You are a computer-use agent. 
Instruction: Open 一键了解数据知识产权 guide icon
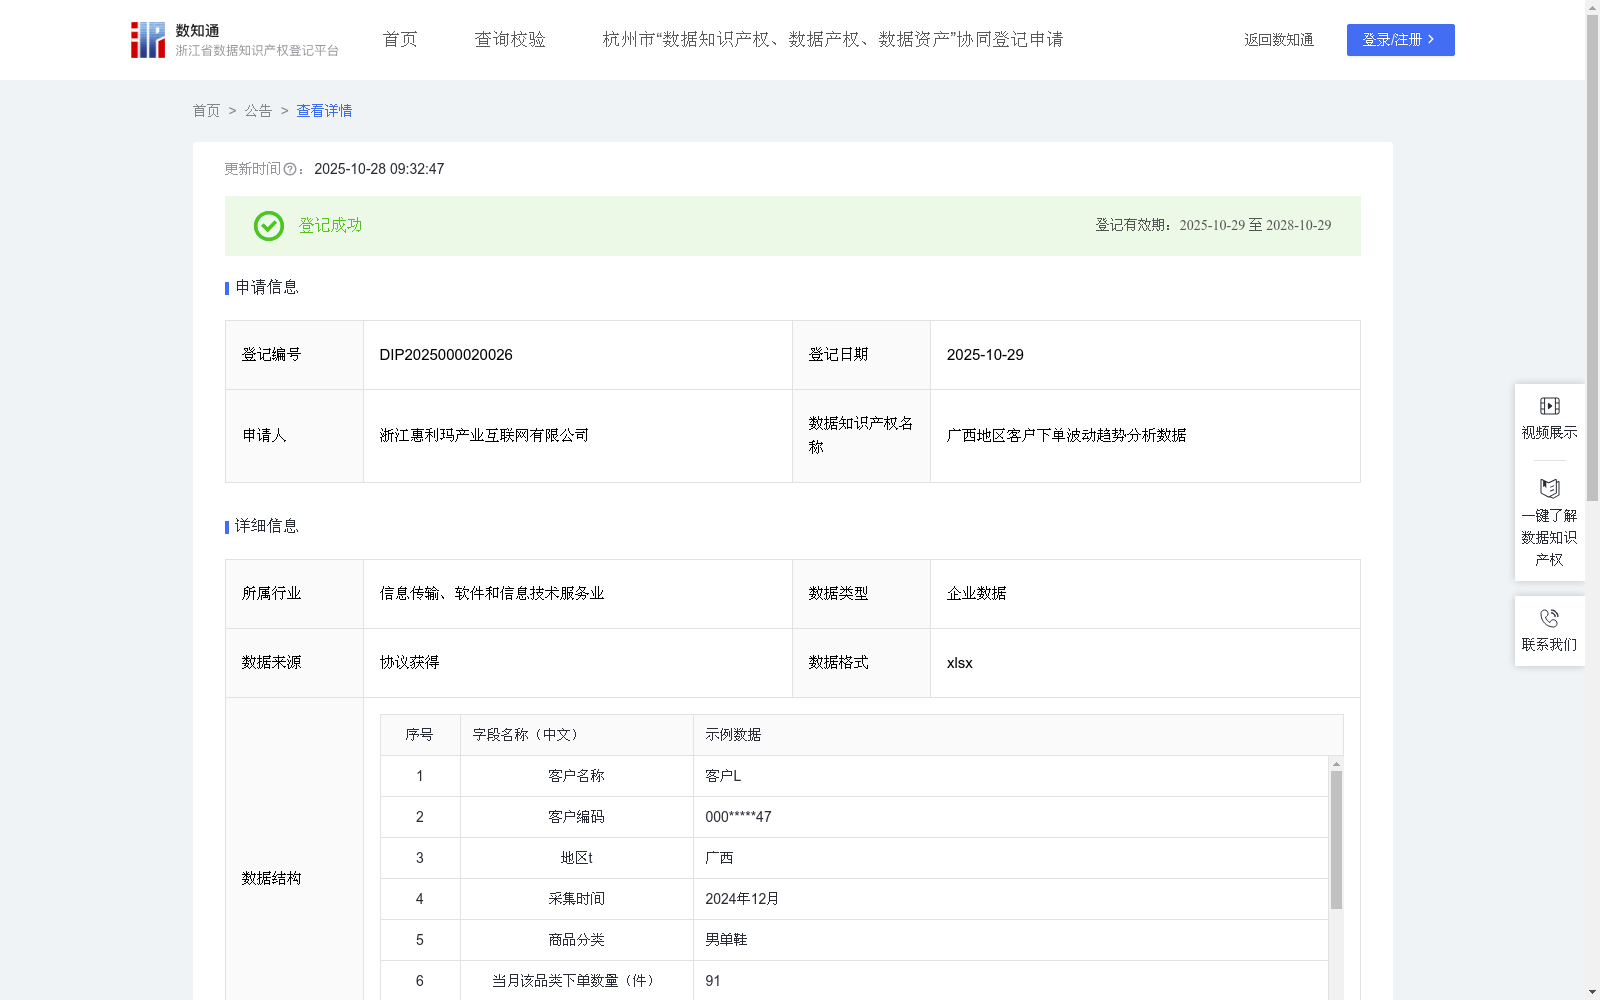pos(1549,489)
